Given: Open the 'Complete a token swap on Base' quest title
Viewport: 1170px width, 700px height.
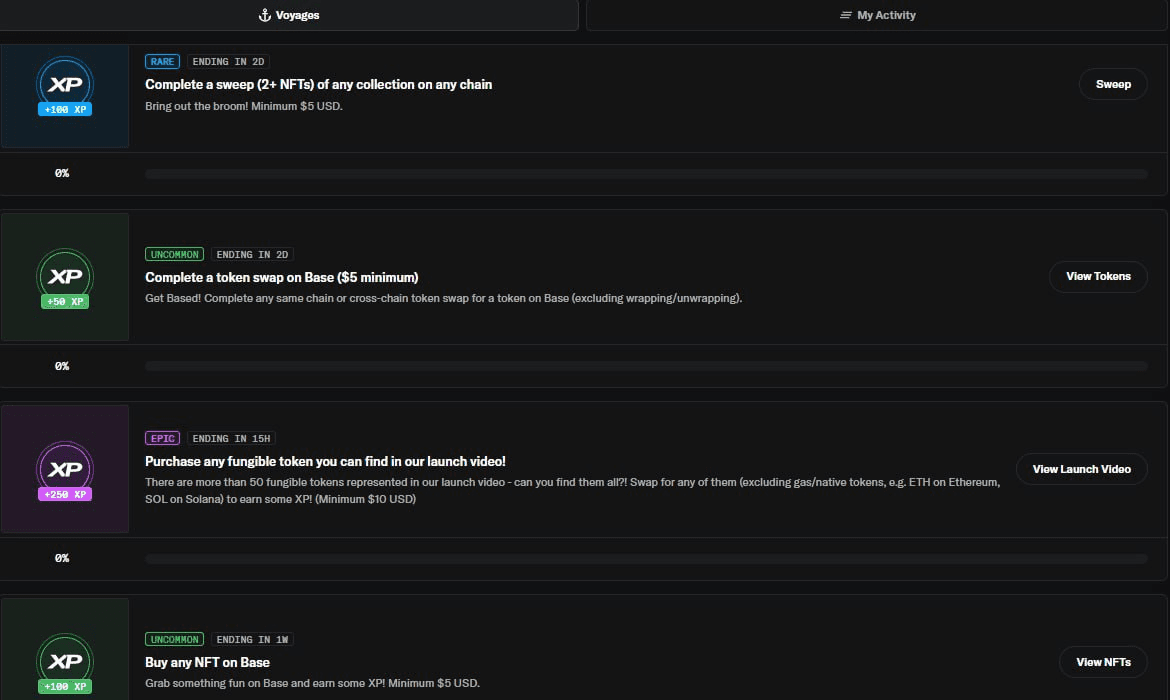Looking at the screenshot, I should click(281, 277).
